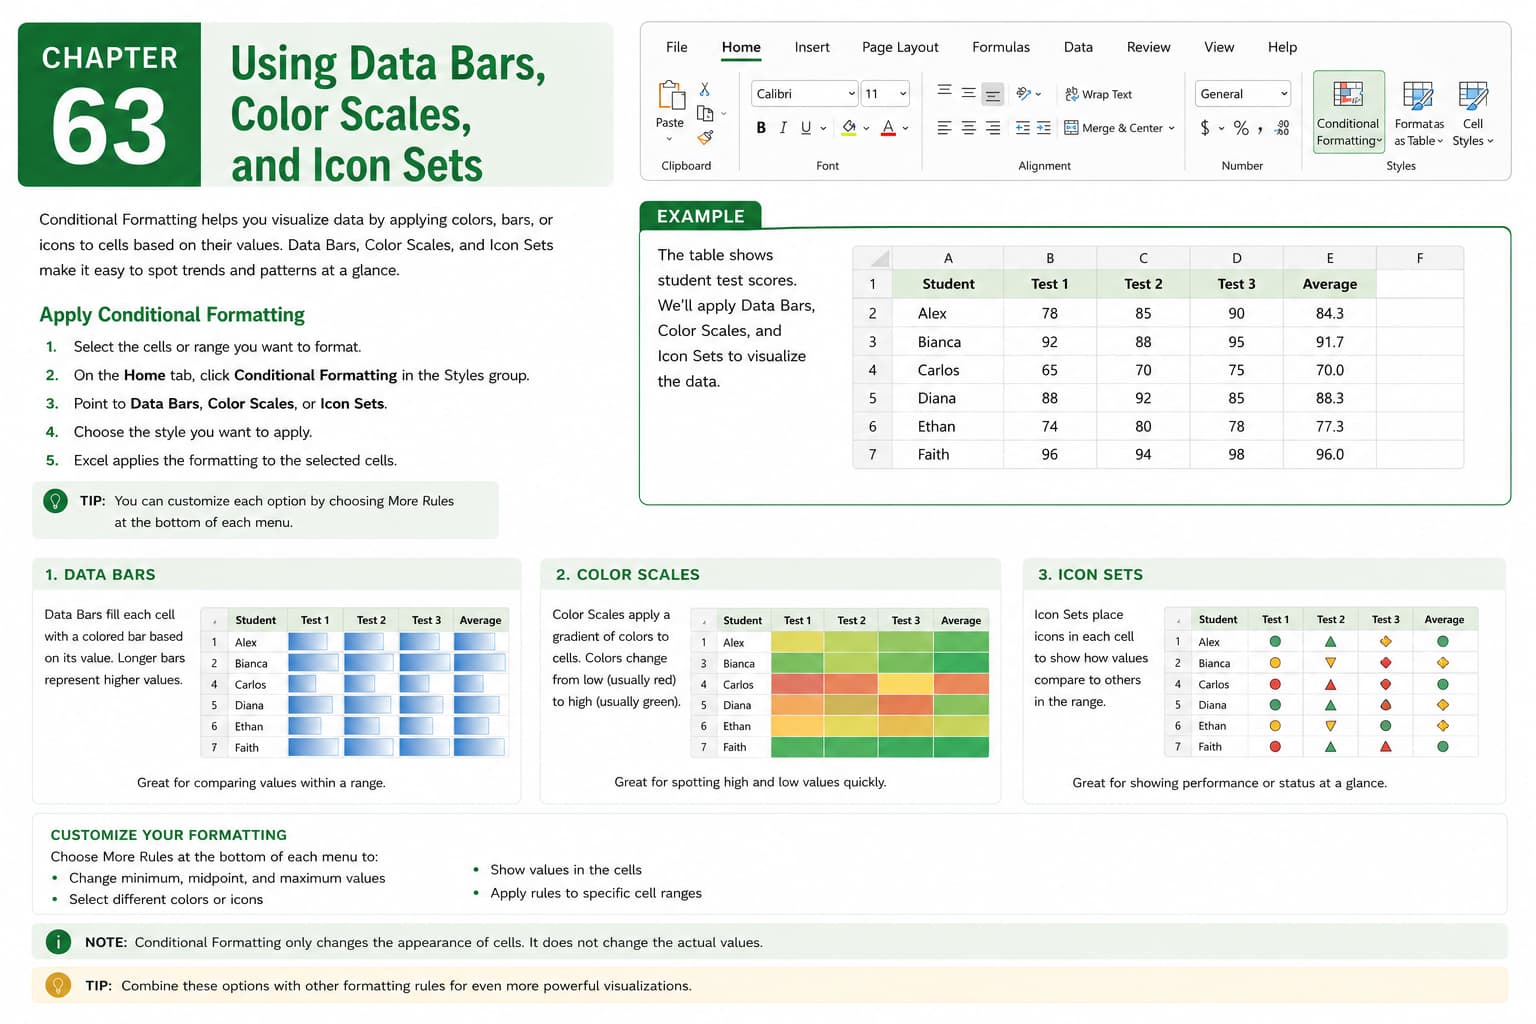
Task: Center text horizontally in the ribbon
Action: pyautogui.click(x=968, y=128)
